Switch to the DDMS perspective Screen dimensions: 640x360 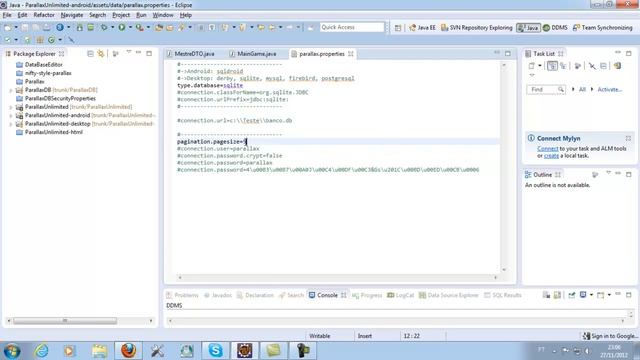pos(555,28)
